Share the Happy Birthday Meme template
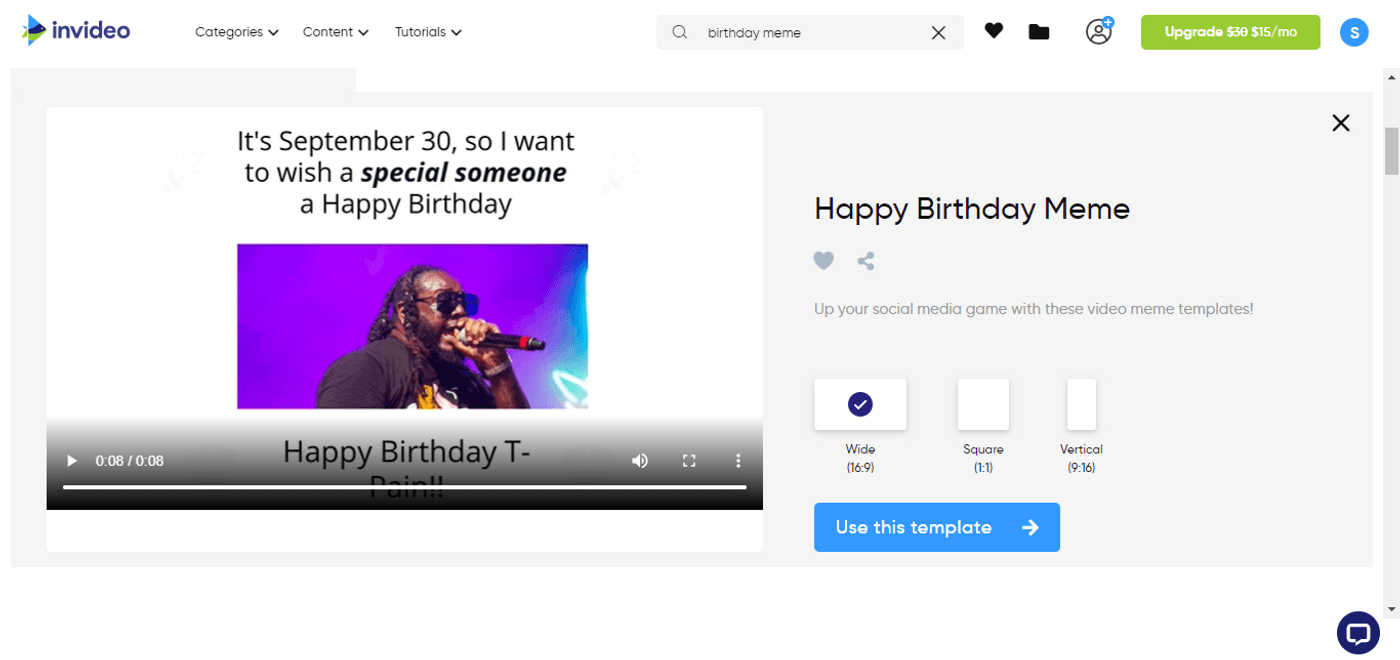This screenshot has width=1400, height=660. (x=865, y=260)
